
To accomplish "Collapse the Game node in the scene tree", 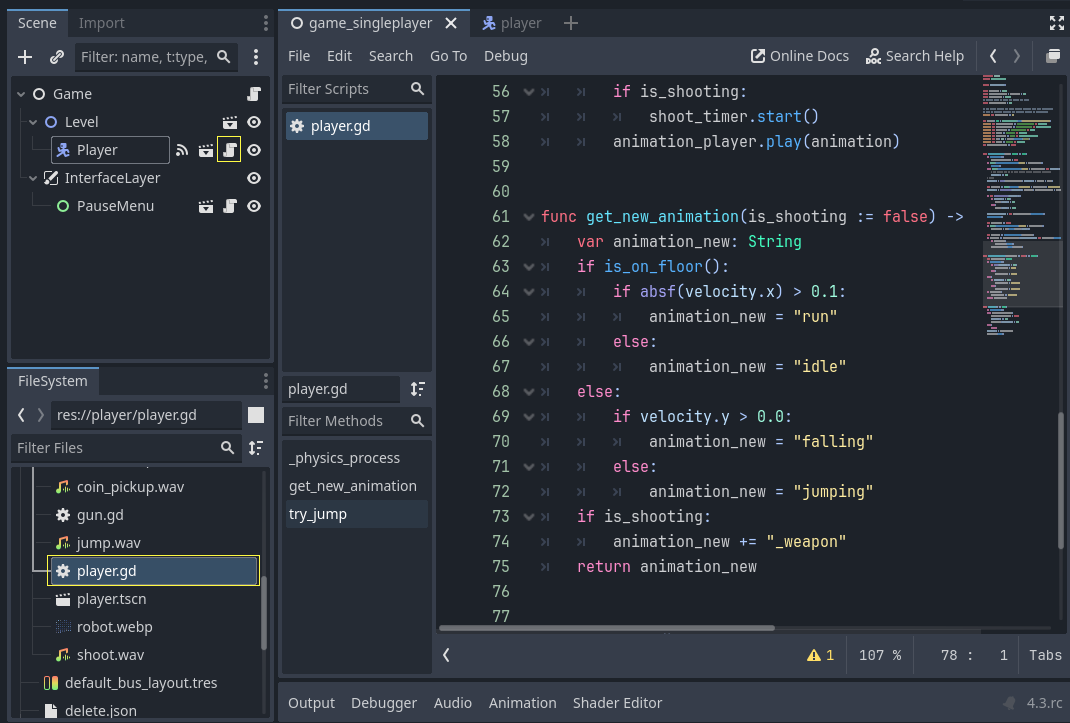I will pyautogui.click(x=21, y=93).
